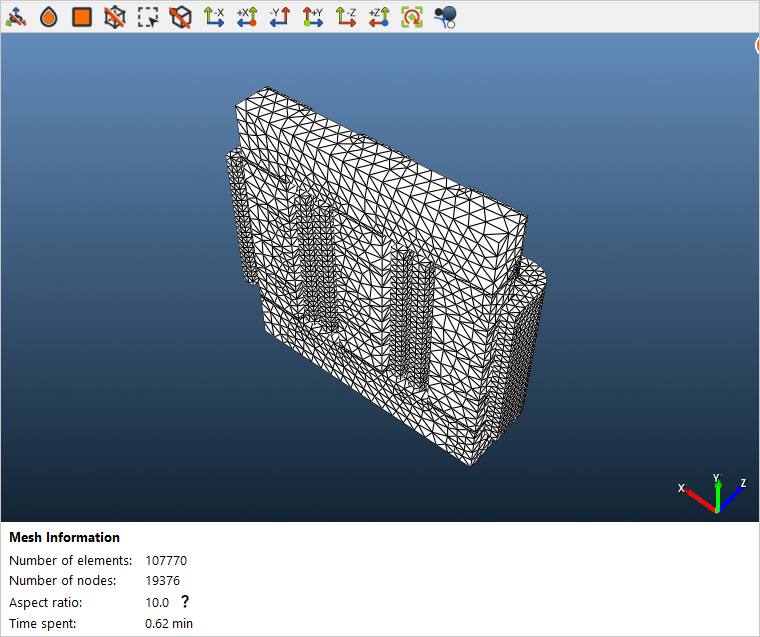Click the crossed-out cube hide icon
The height and width of the screenshot is (637, 760).
pyautogui.click(x=181, y=17)
